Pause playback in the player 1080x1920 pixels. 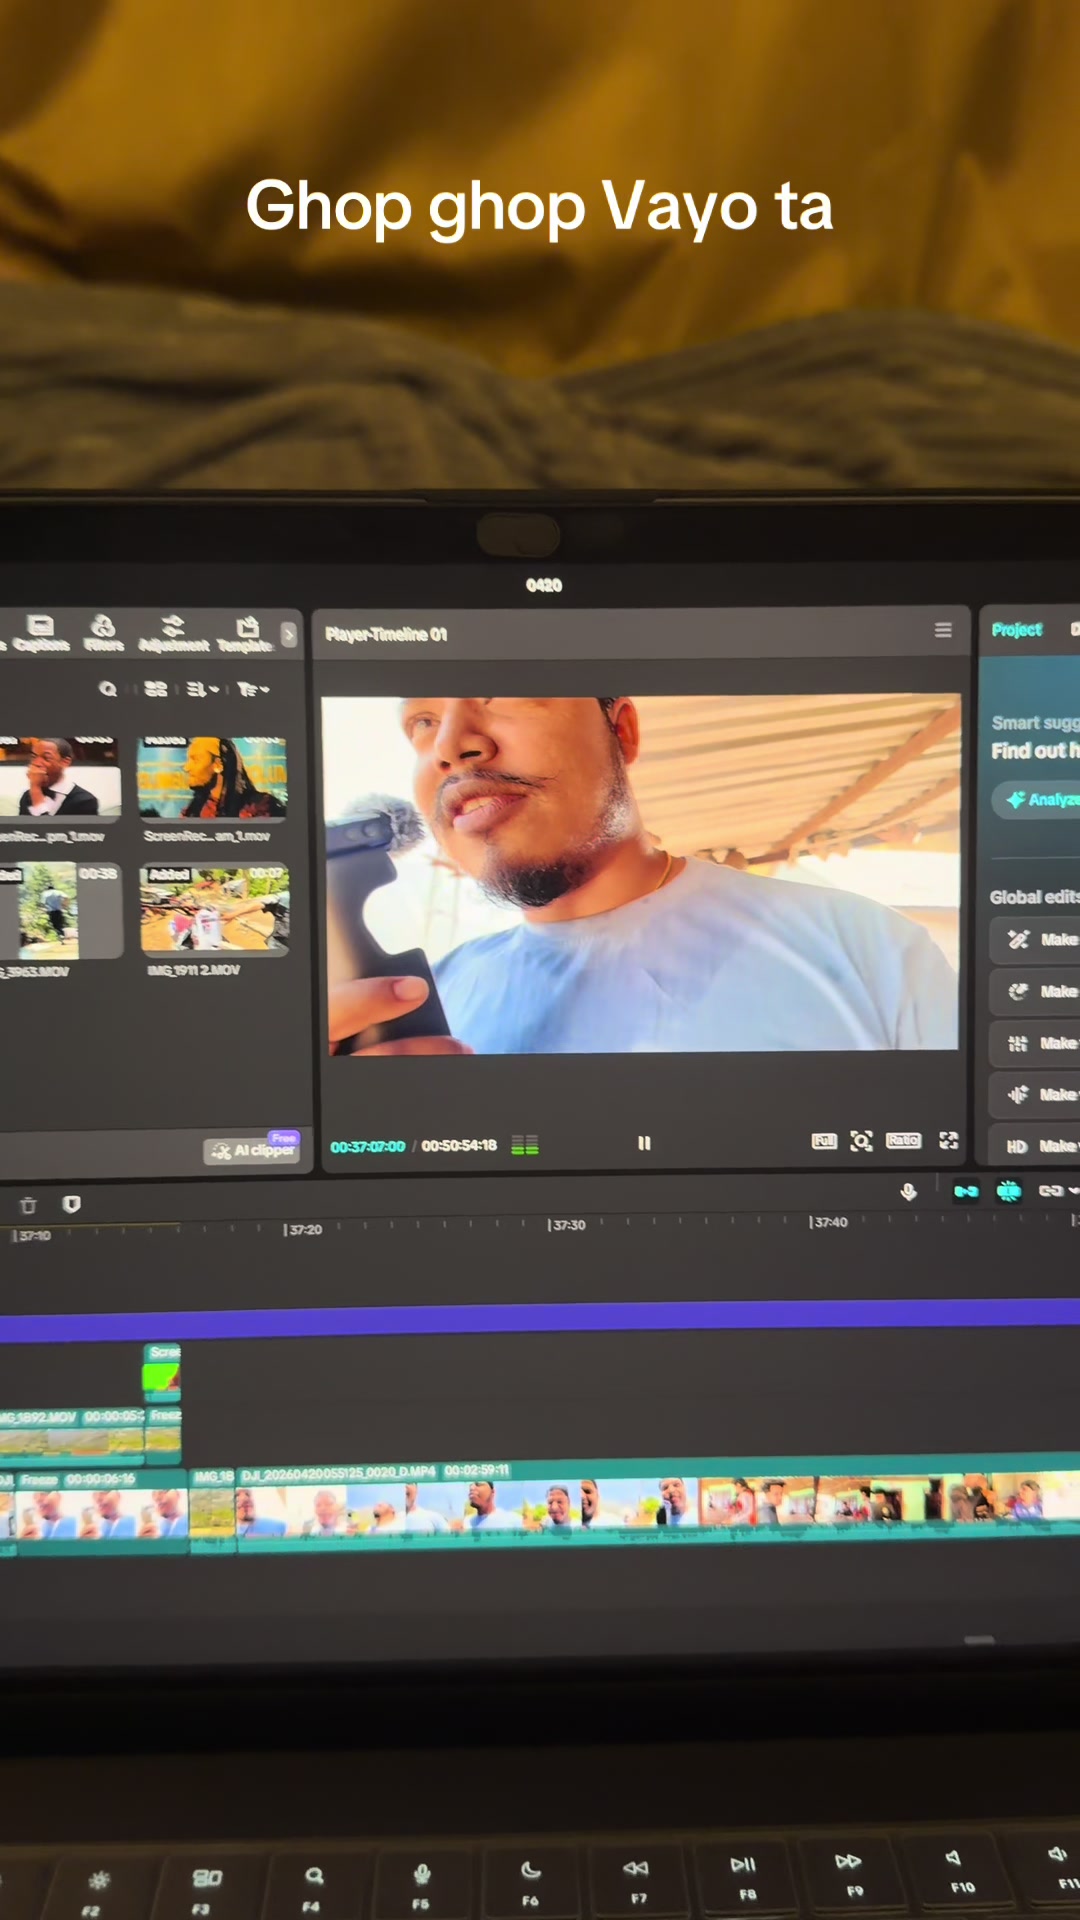[x=644, y=1143]
